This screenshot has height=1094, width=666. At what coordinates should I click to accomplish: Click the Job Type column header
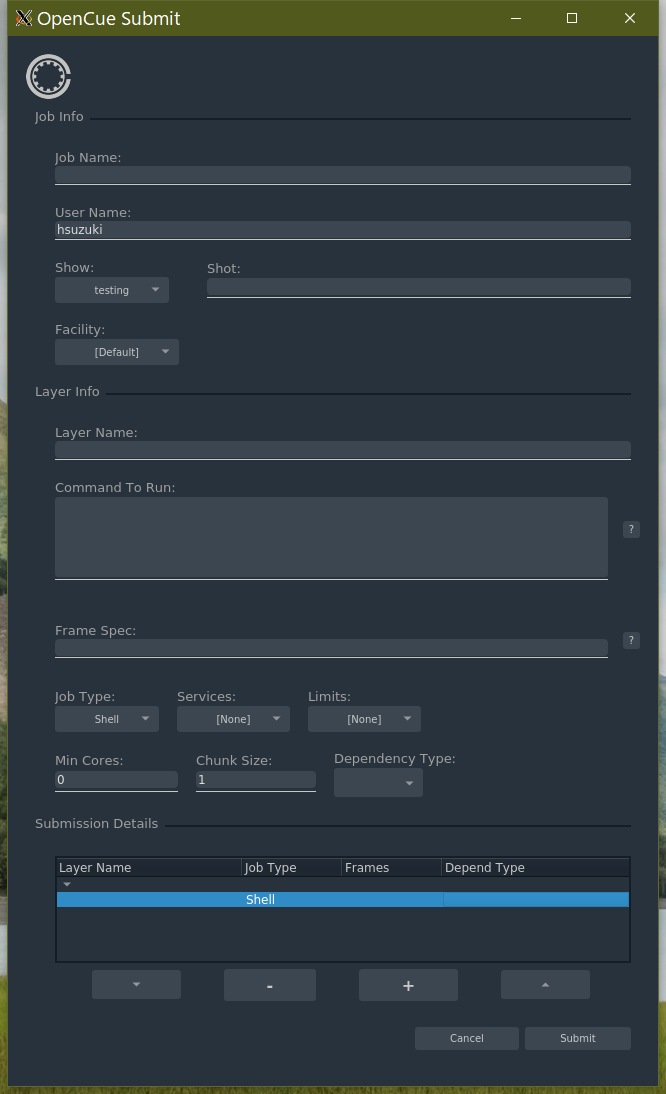(292, 868)
